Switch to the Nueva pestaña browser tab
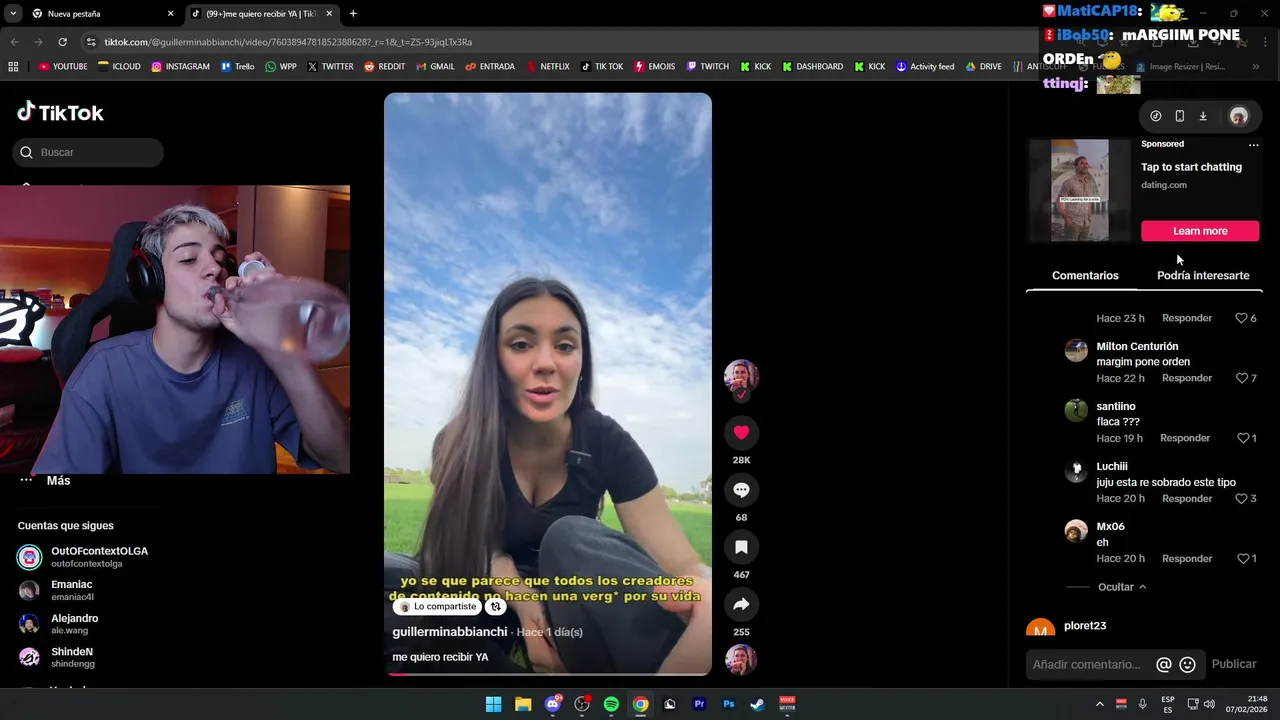This screenshot has width=1280, height=720. click(x=100, y=14)
